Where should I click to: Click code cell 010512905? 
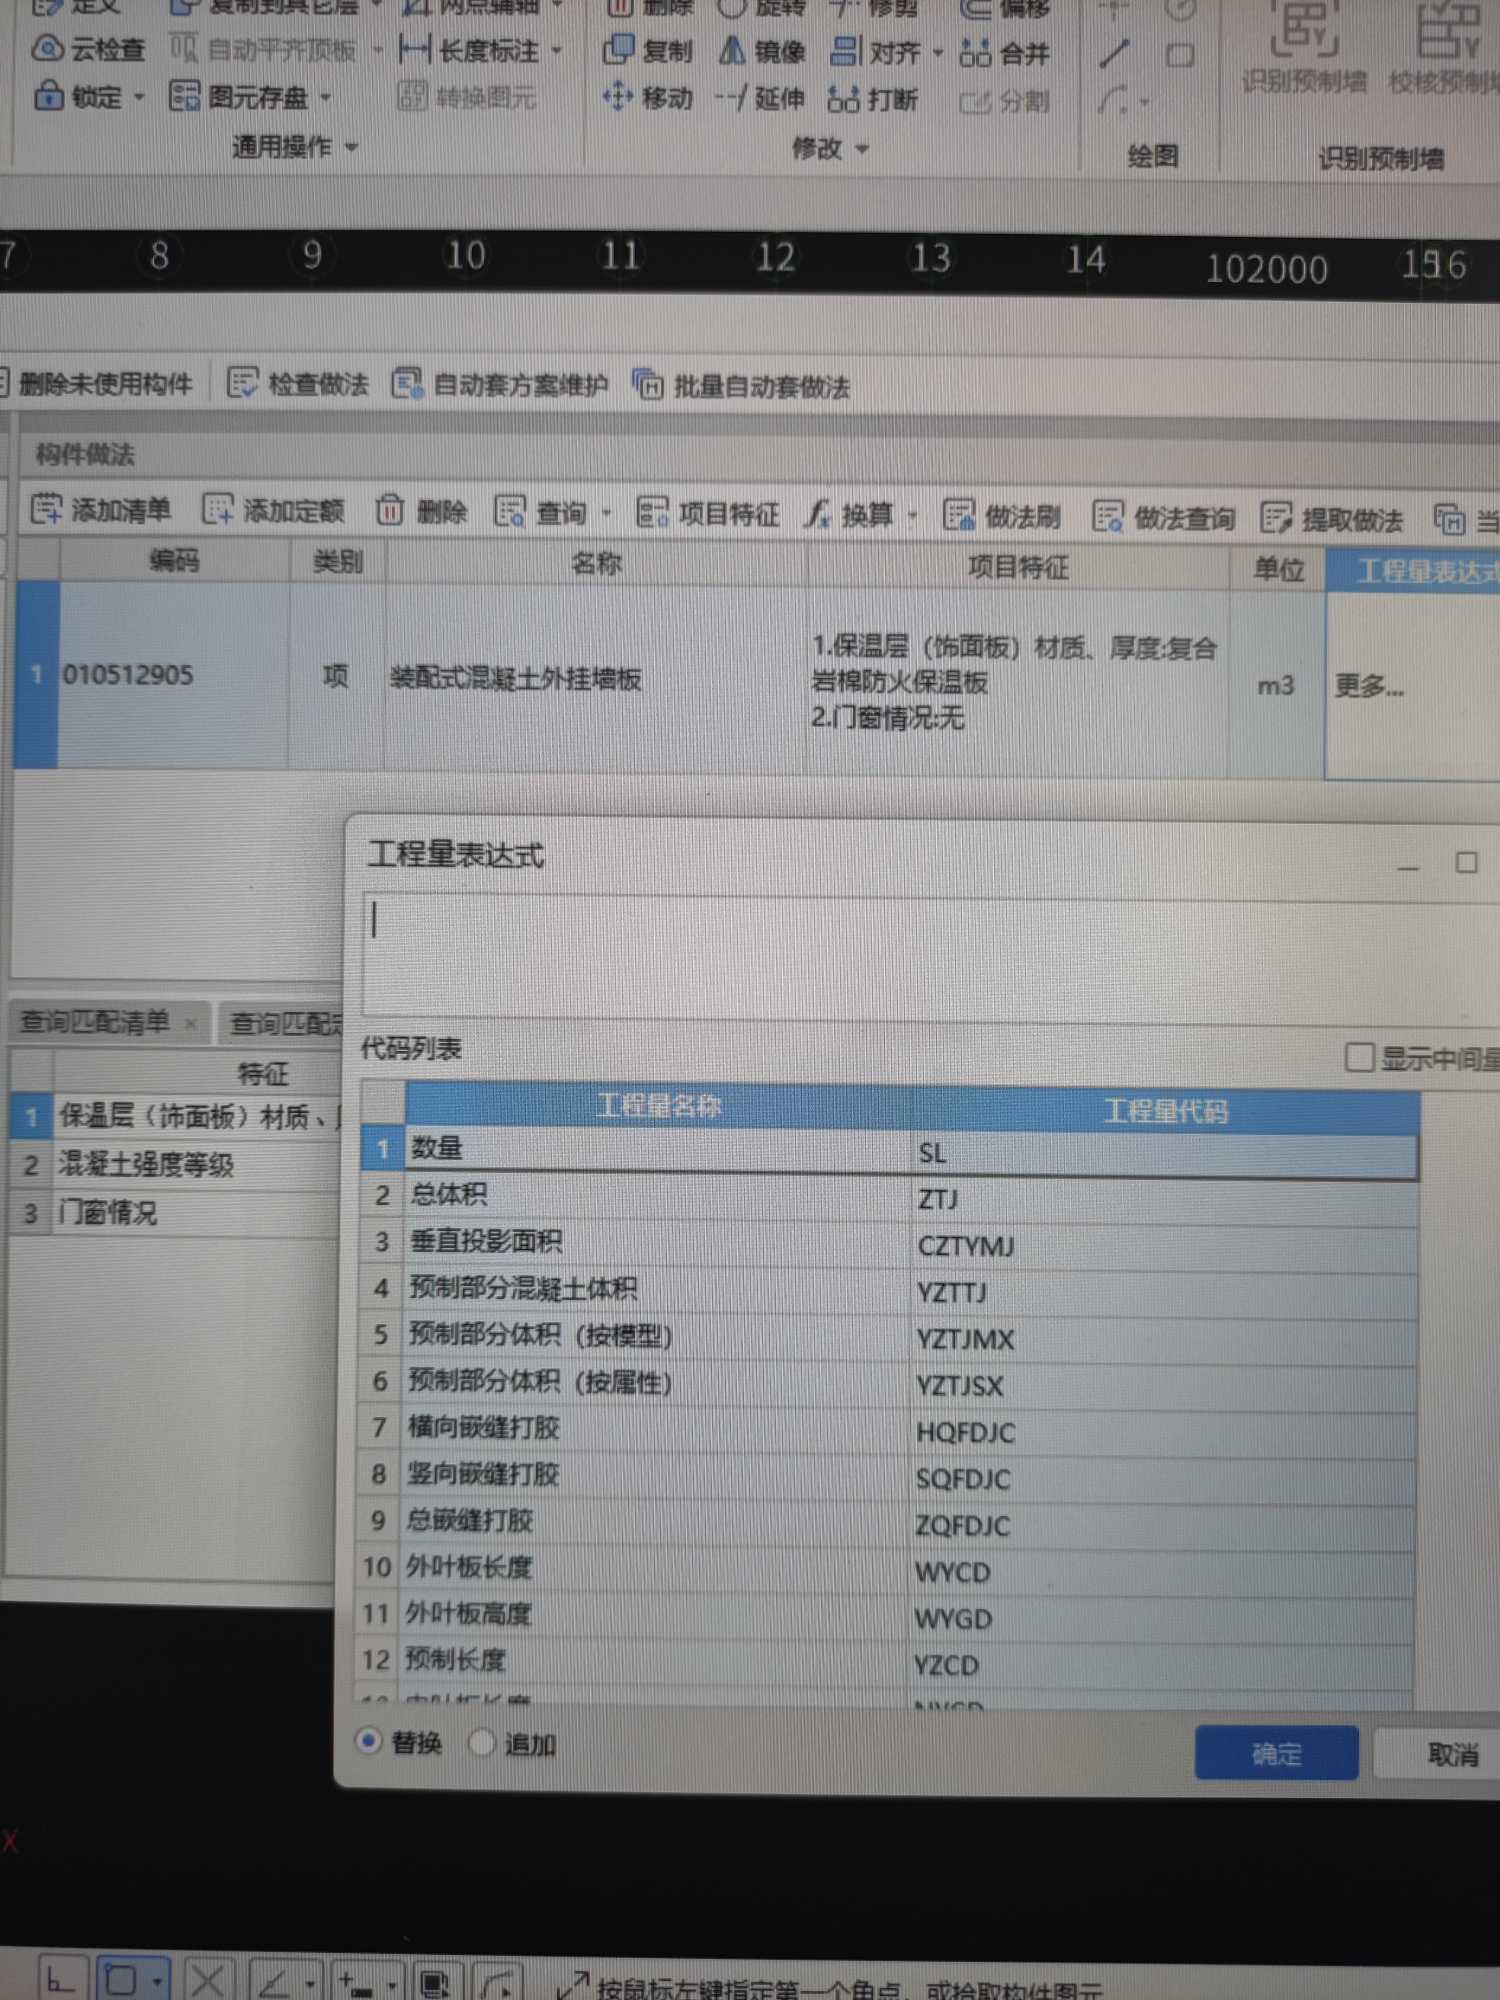pos(174,675)
